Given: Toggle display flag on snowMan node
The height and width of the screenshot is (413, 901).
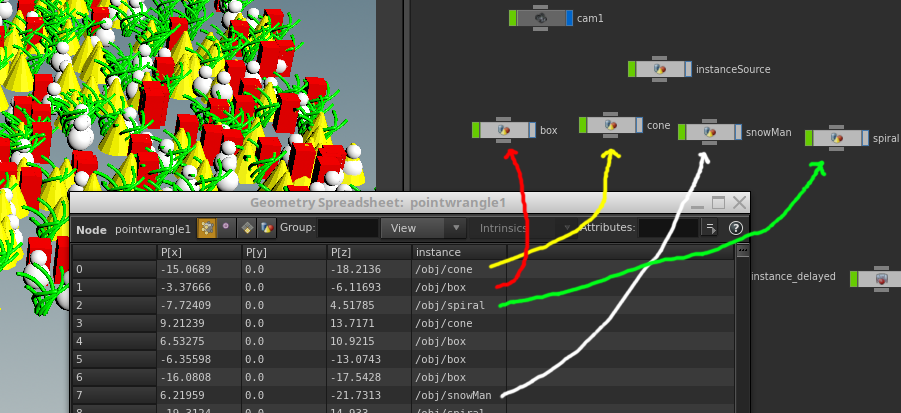Looking at the screenshot, I should tap(738, 132).
